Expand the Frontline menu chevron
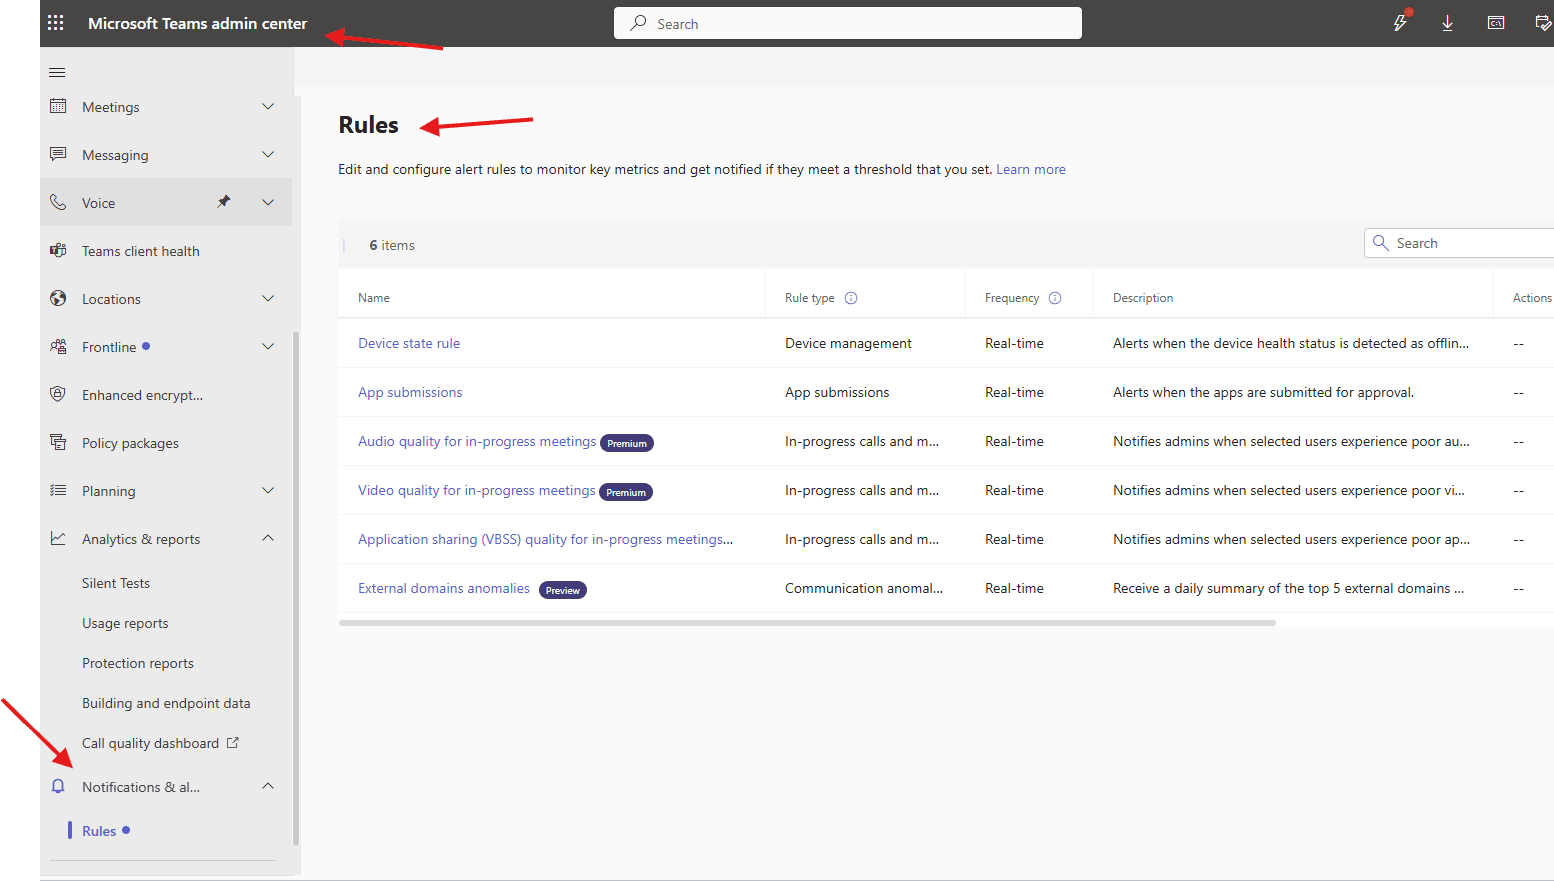The image size is (1554, 881). [268, 346]
